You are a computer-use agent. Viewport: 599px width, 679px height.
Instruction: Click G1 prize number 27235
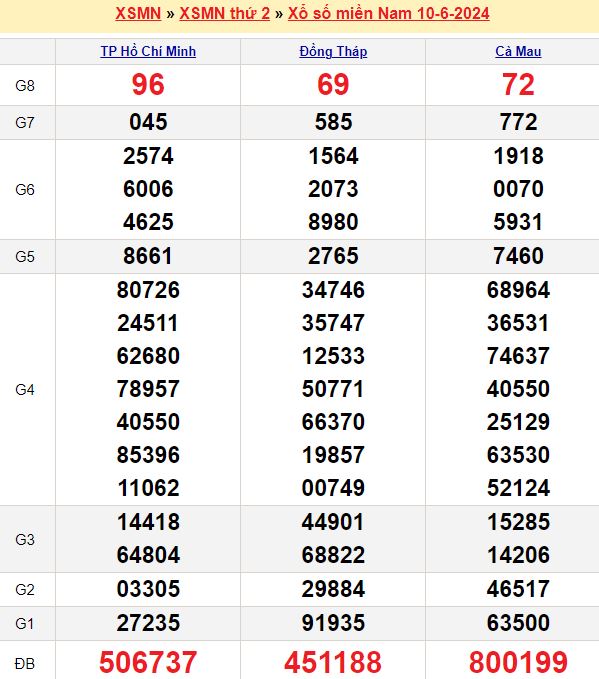(x=148, y=623)
